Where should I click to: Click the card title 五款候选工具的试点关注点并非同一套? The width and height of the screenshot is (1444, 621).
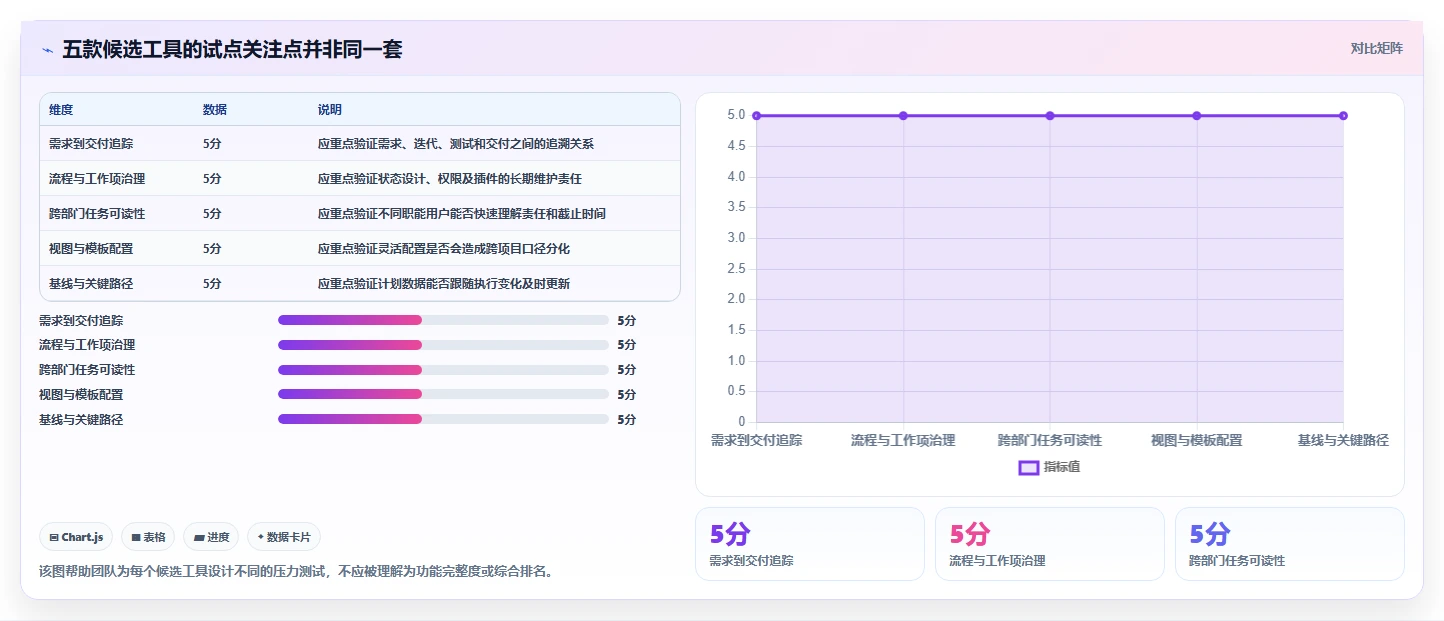(x=232, y=50)
